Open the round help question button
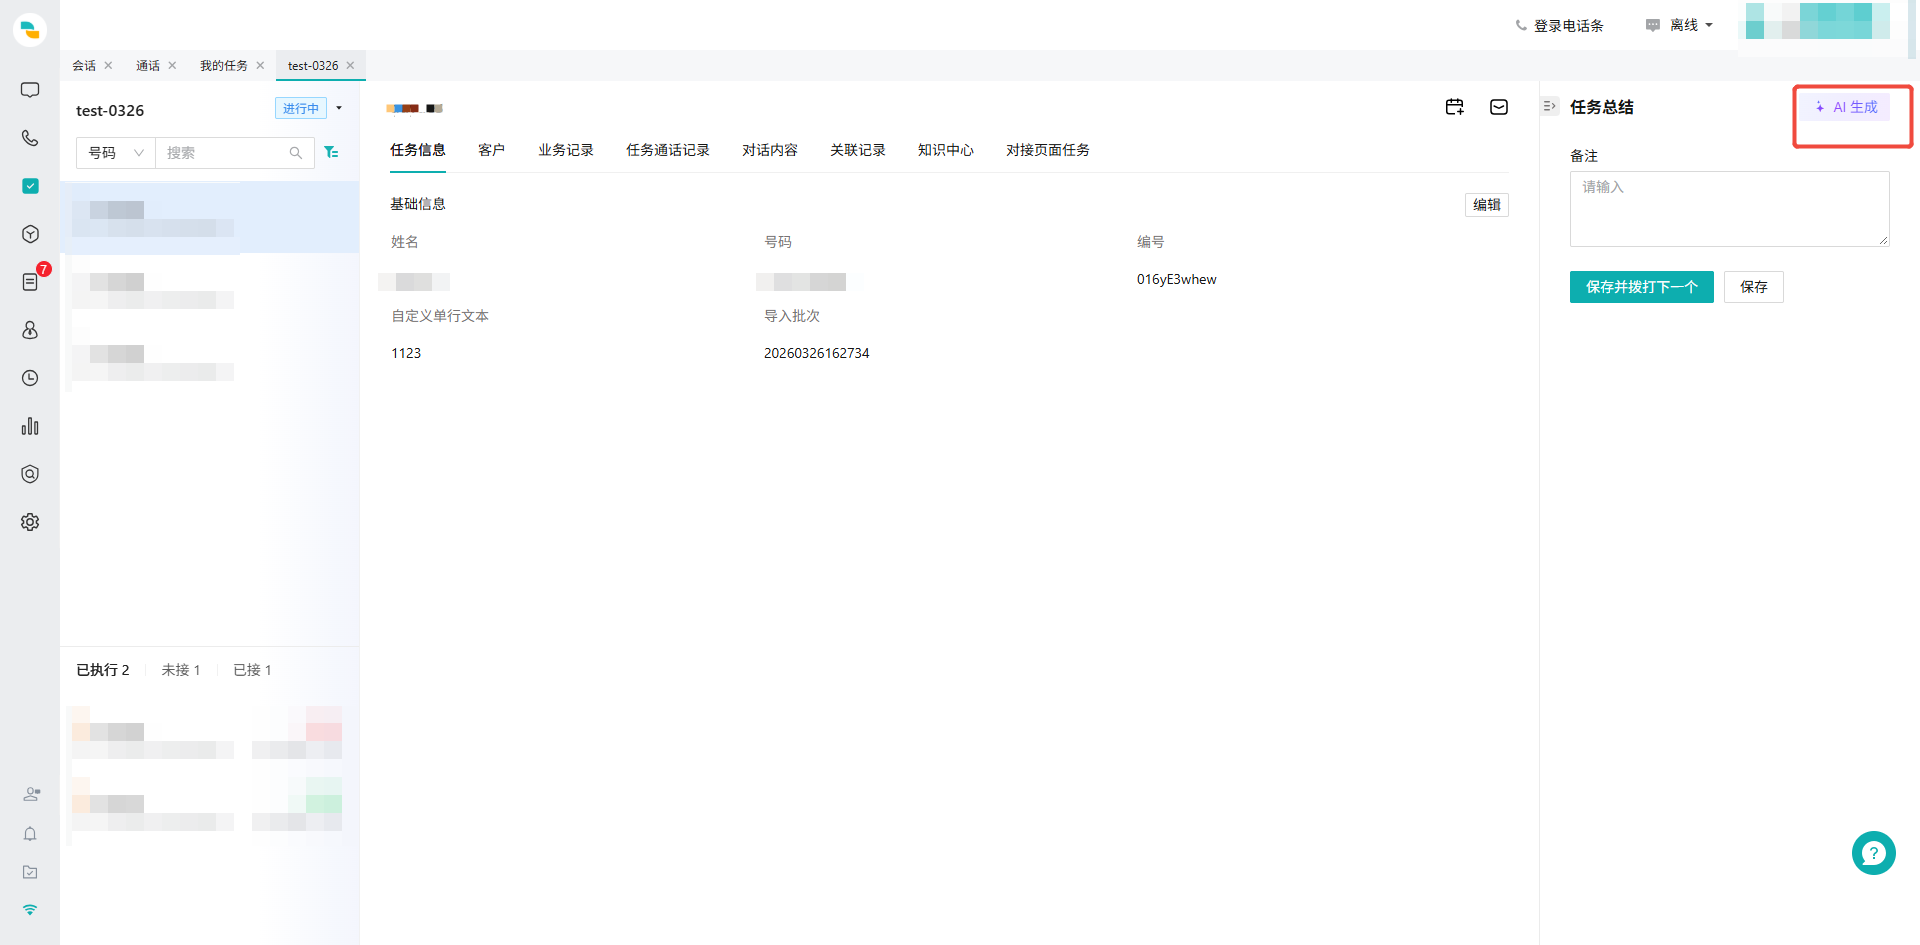This screenshot has height=945, width=1920. pyautogui.click(x=1873, y=853)
